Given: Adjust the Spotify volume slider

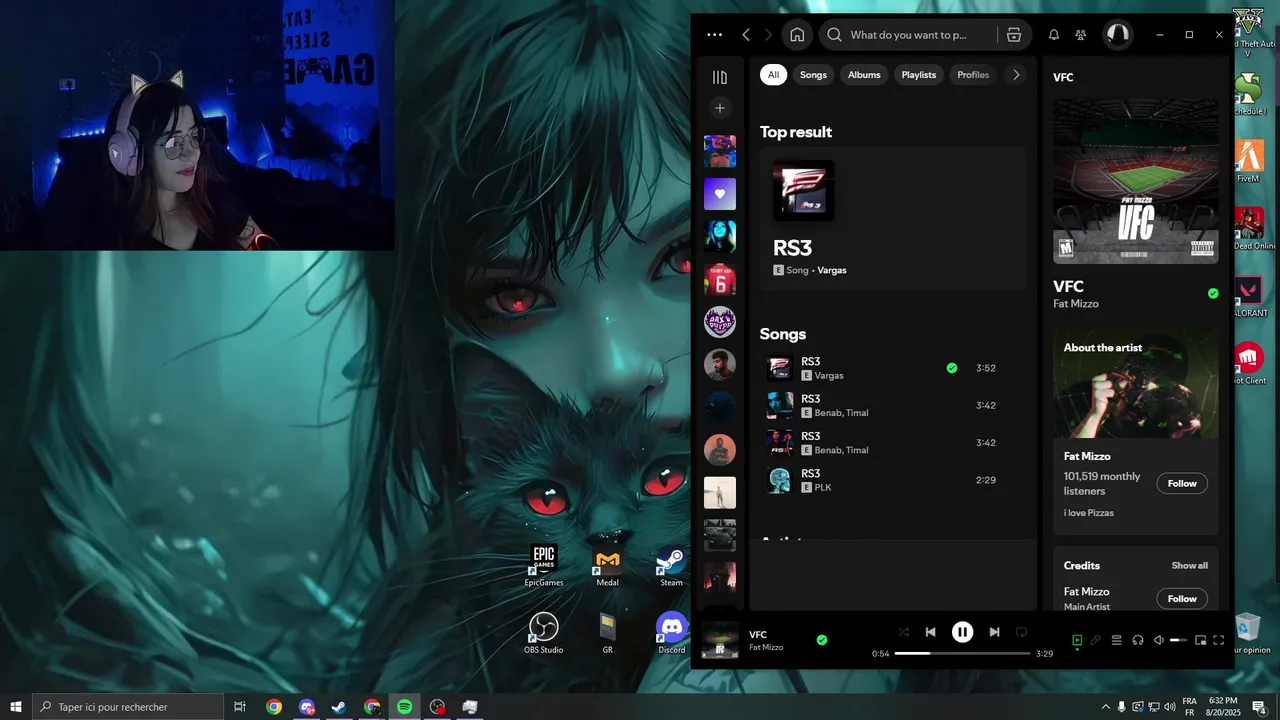Looking at the screenshot, I should coord(1179,640).
